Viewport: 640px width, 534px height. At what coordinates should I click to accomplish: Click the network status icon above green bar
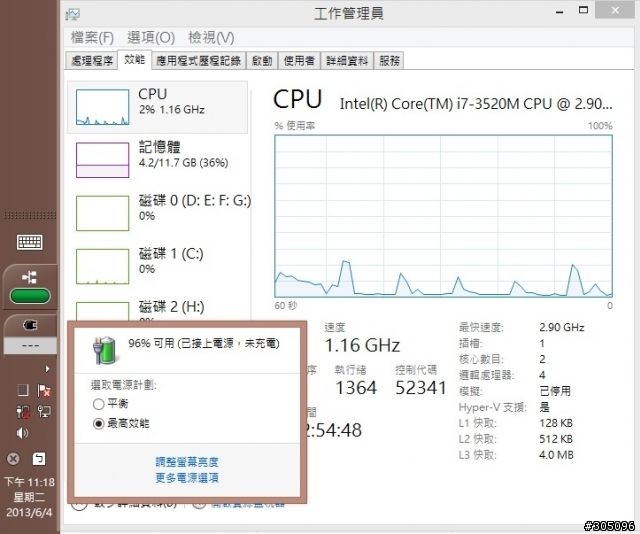[x=29, y=278]
